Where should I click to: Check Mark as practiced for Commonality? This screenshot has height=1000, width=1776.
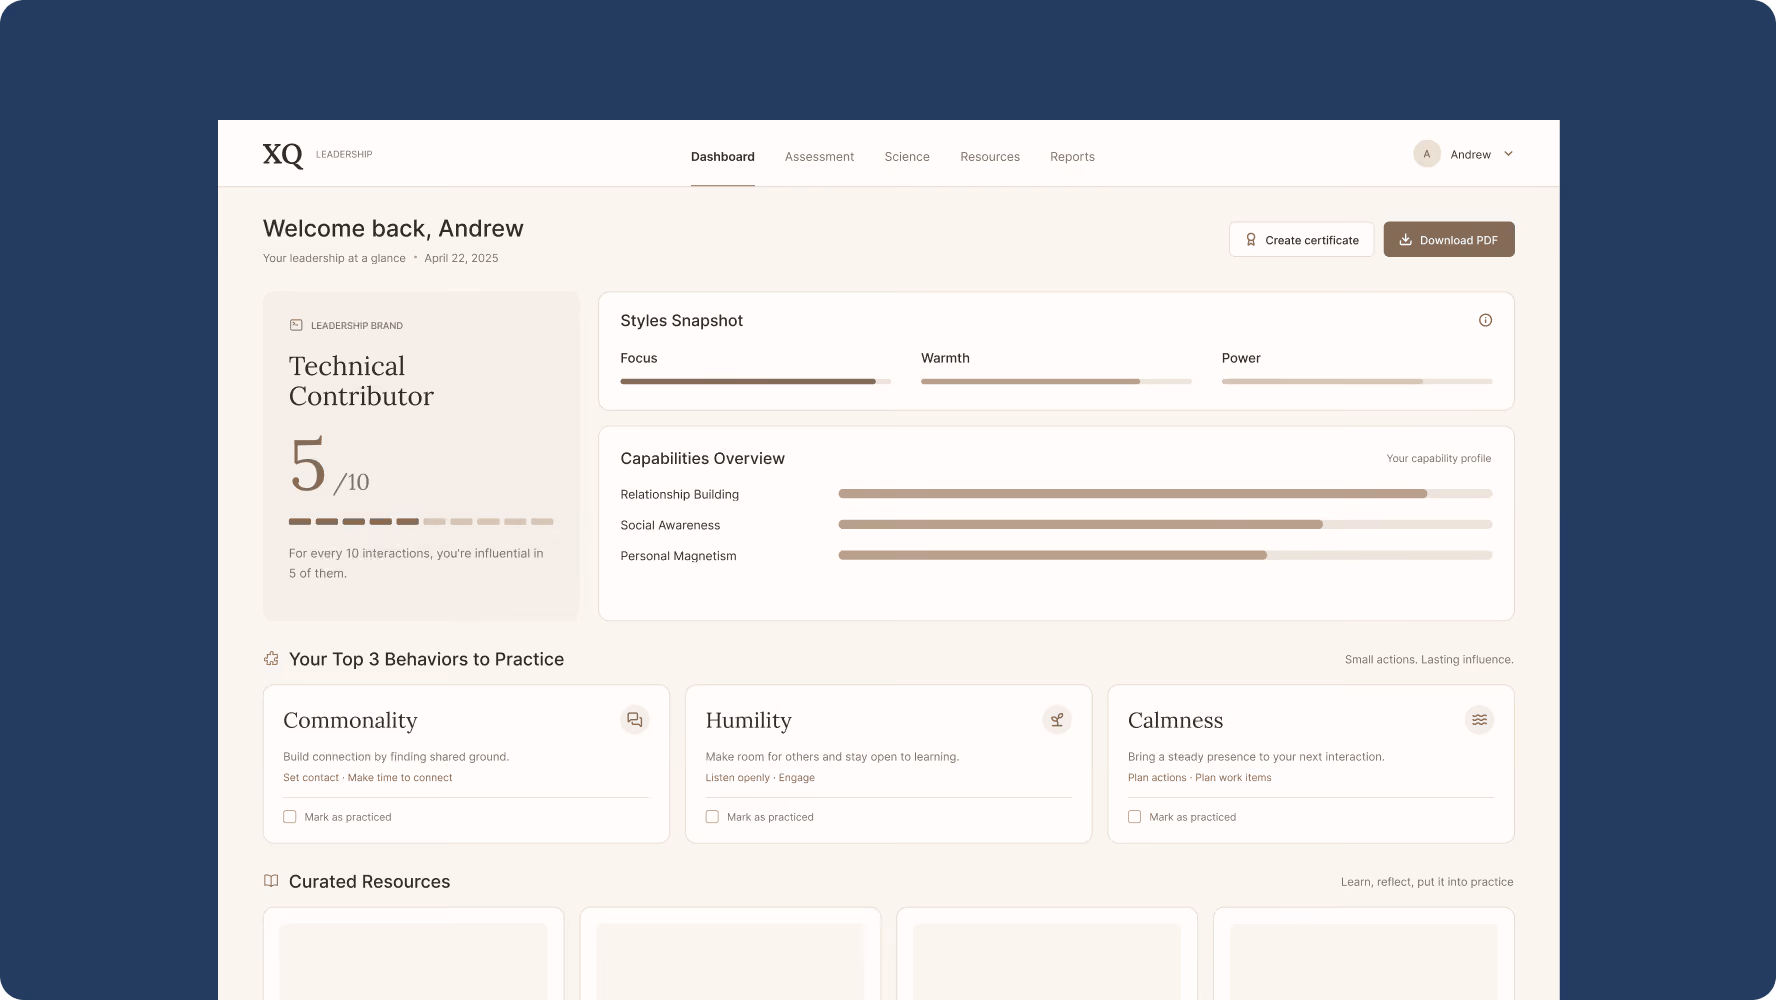coord(290,817)
